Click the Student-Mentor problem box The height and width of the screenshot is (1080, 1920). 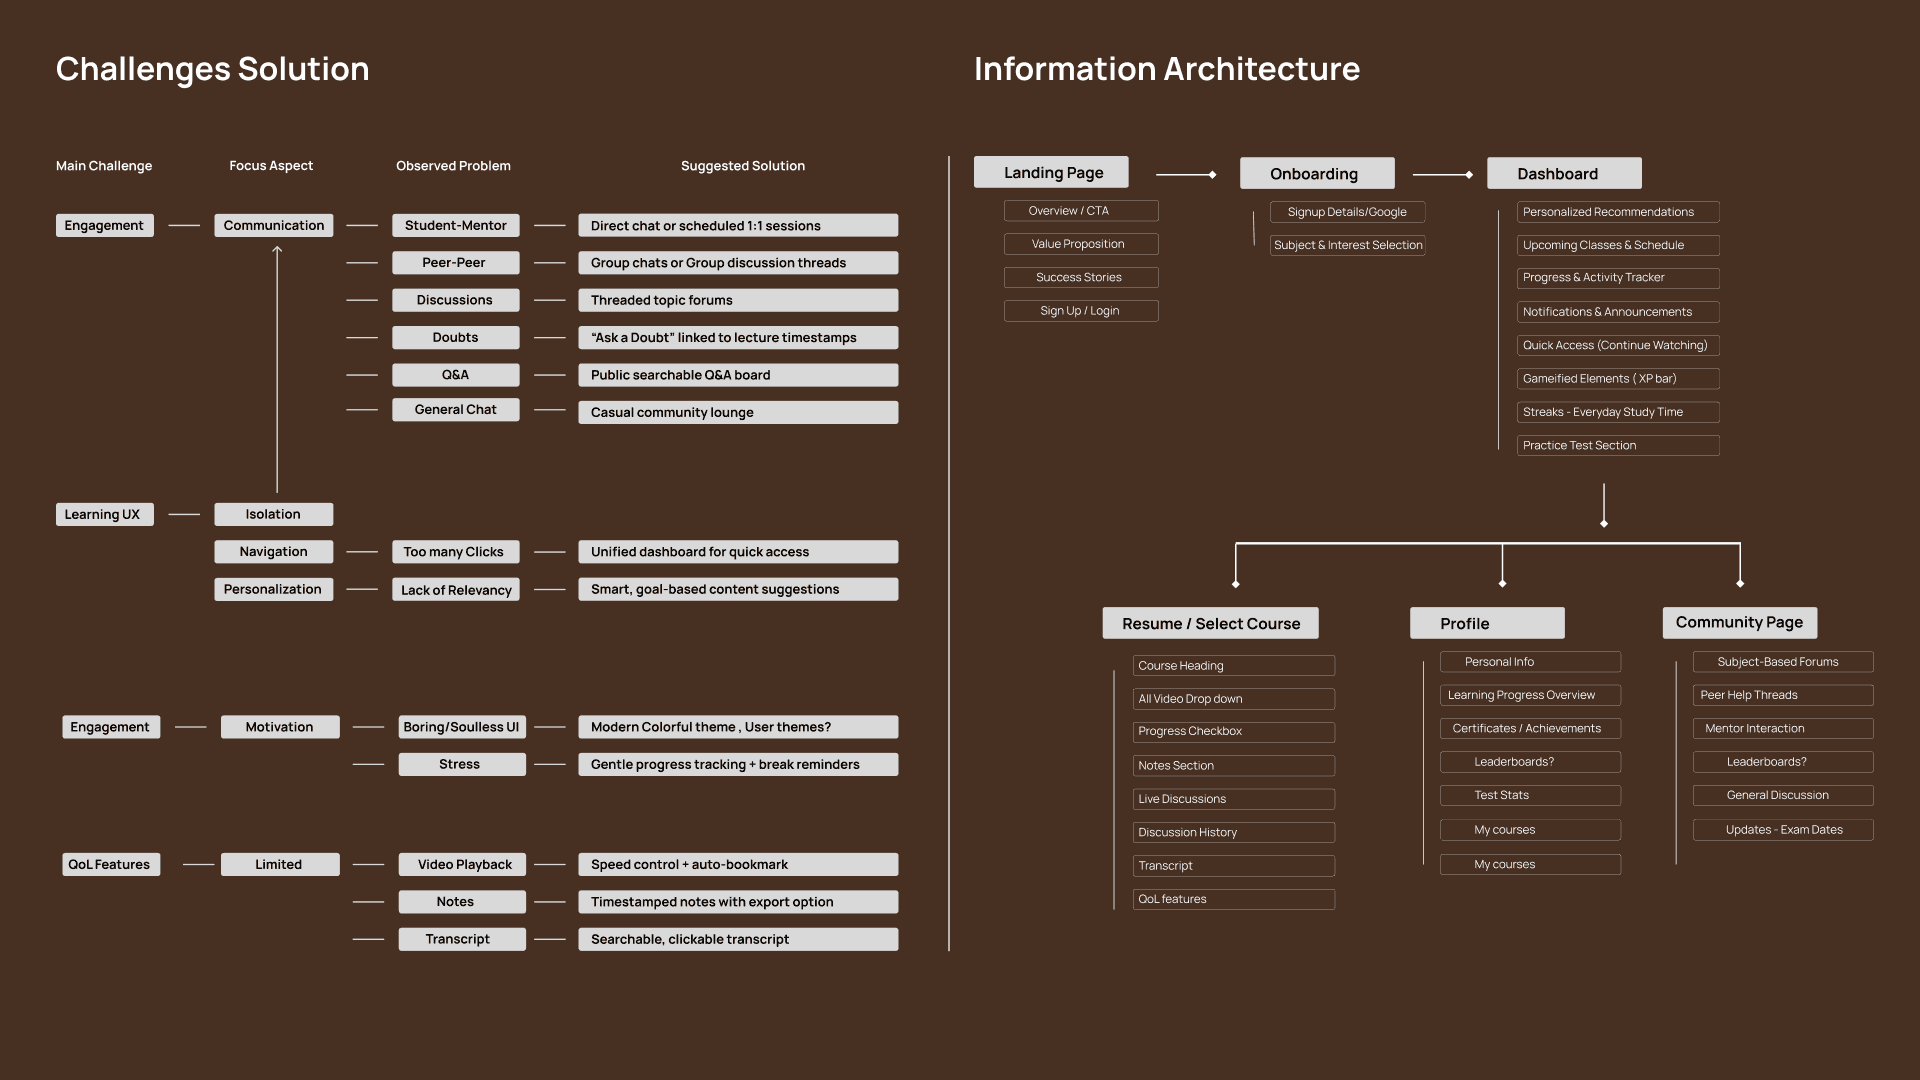(x=455, y=225)
